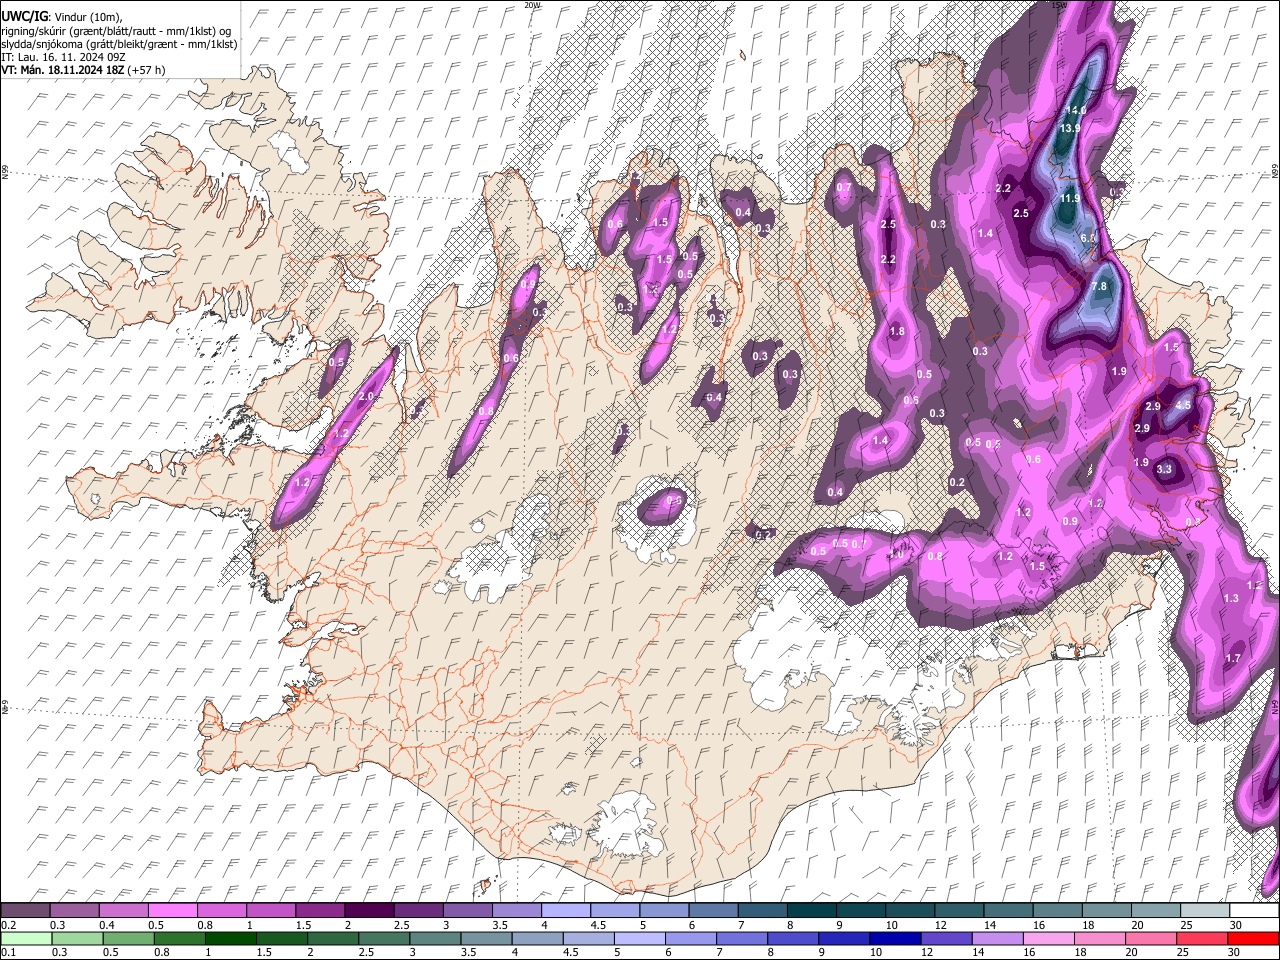Screen dimensions: 1280x960
Task: Click the 1.0 value in the southern pink band
Action: (x=896, y=554)
